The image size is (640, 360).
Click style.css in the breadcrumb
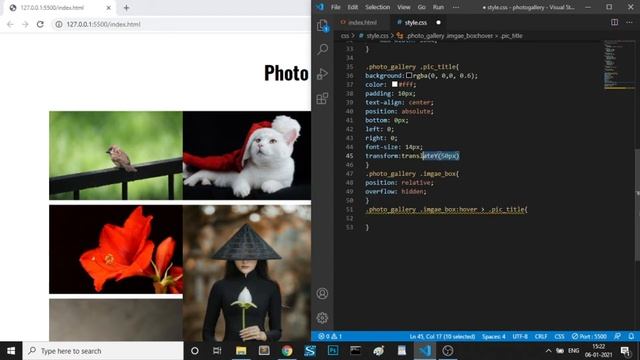pyautogui.click(x=377, y=36)
